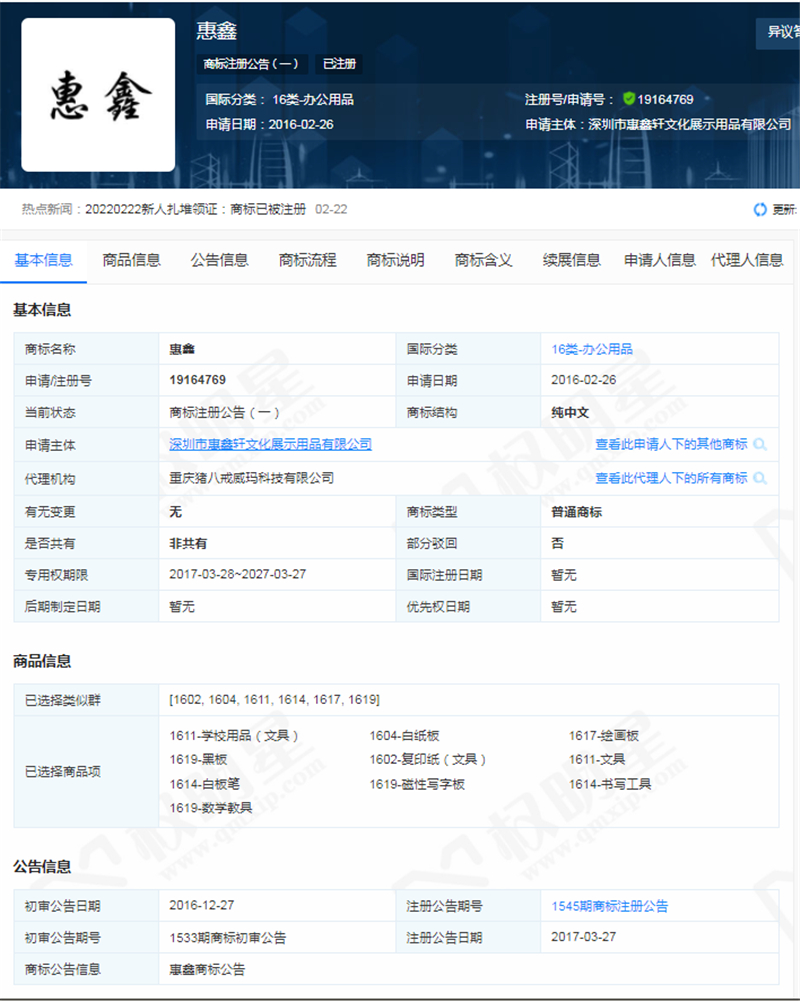Click registration announcement date 2017-03-27
Viewport: 800px width, 1001px height.
pos(584,937)
